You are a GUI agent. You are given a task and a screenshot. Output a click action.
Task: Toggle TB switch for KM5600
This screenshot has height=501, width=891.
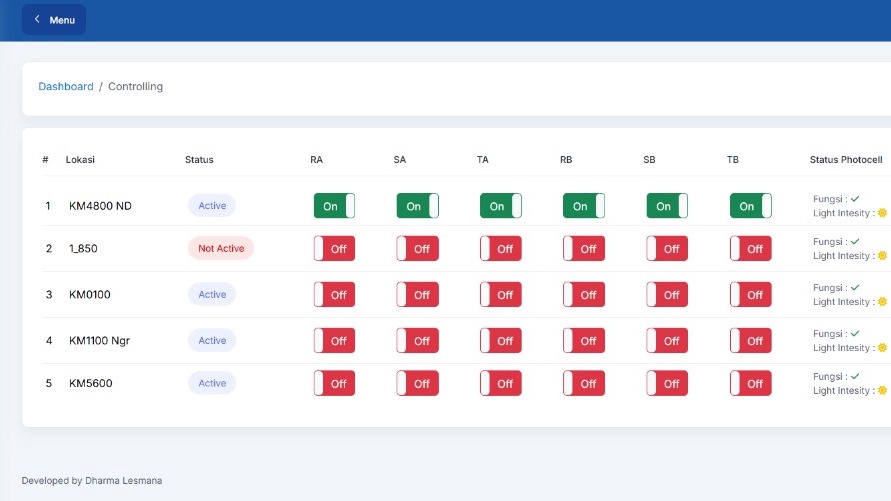[750, 383]
